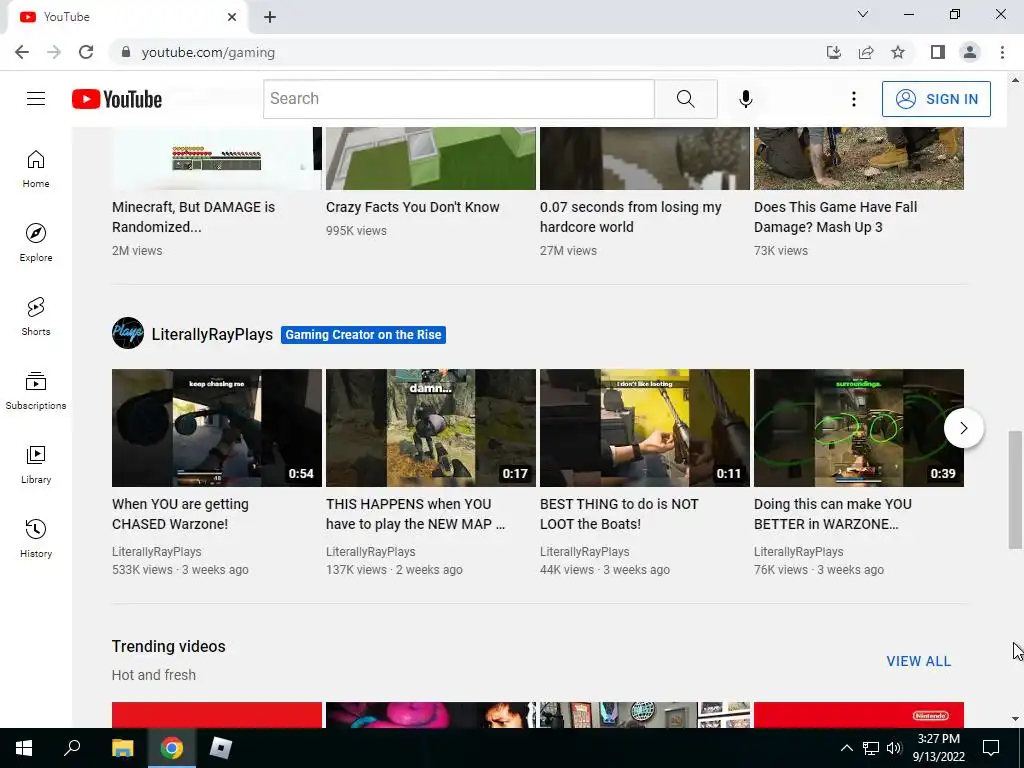Show hidden system tray icons
This screenshot has width=1024, height=768.
[846, 748]
